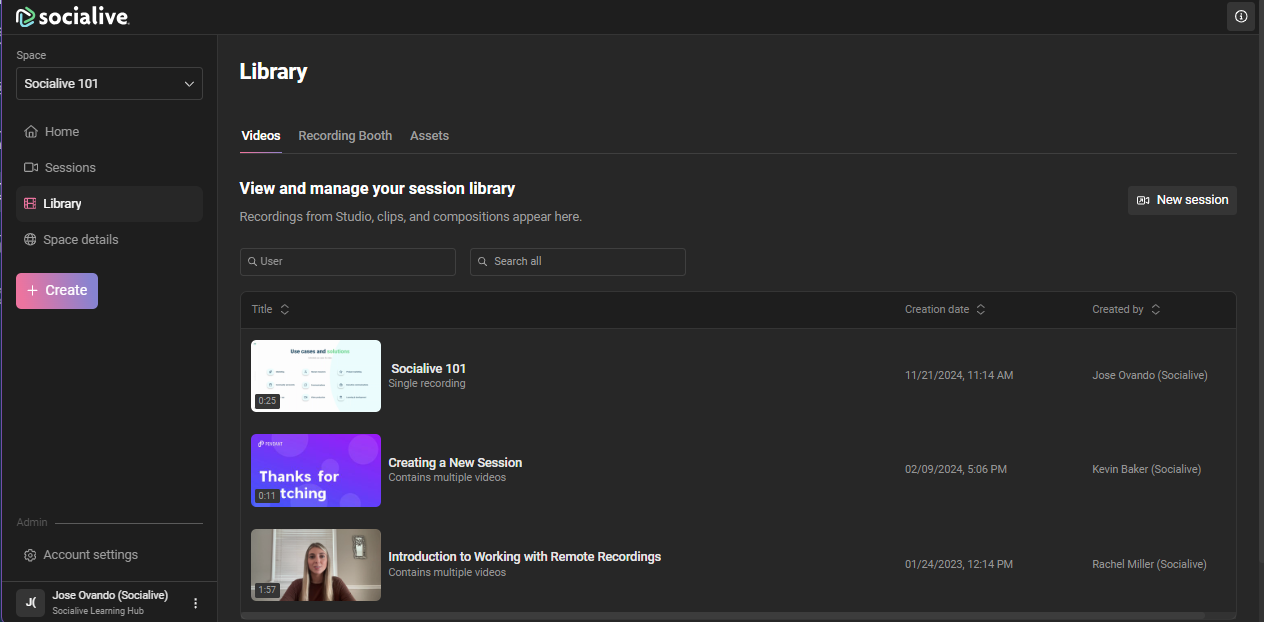Click the date 11/21/2024, 11:14 AM
The height and width of the screenshot is (622, 1264).
pyautogui.click(x=959, y=376)
